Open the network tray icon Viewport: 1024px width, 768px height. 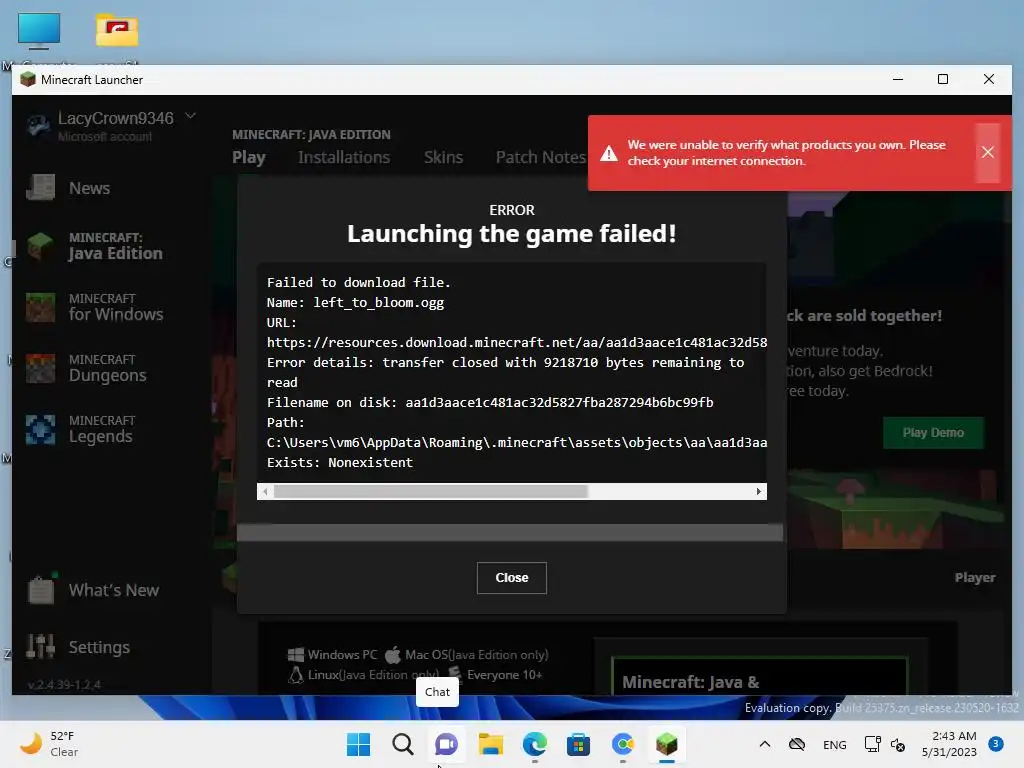pos(872,744)
